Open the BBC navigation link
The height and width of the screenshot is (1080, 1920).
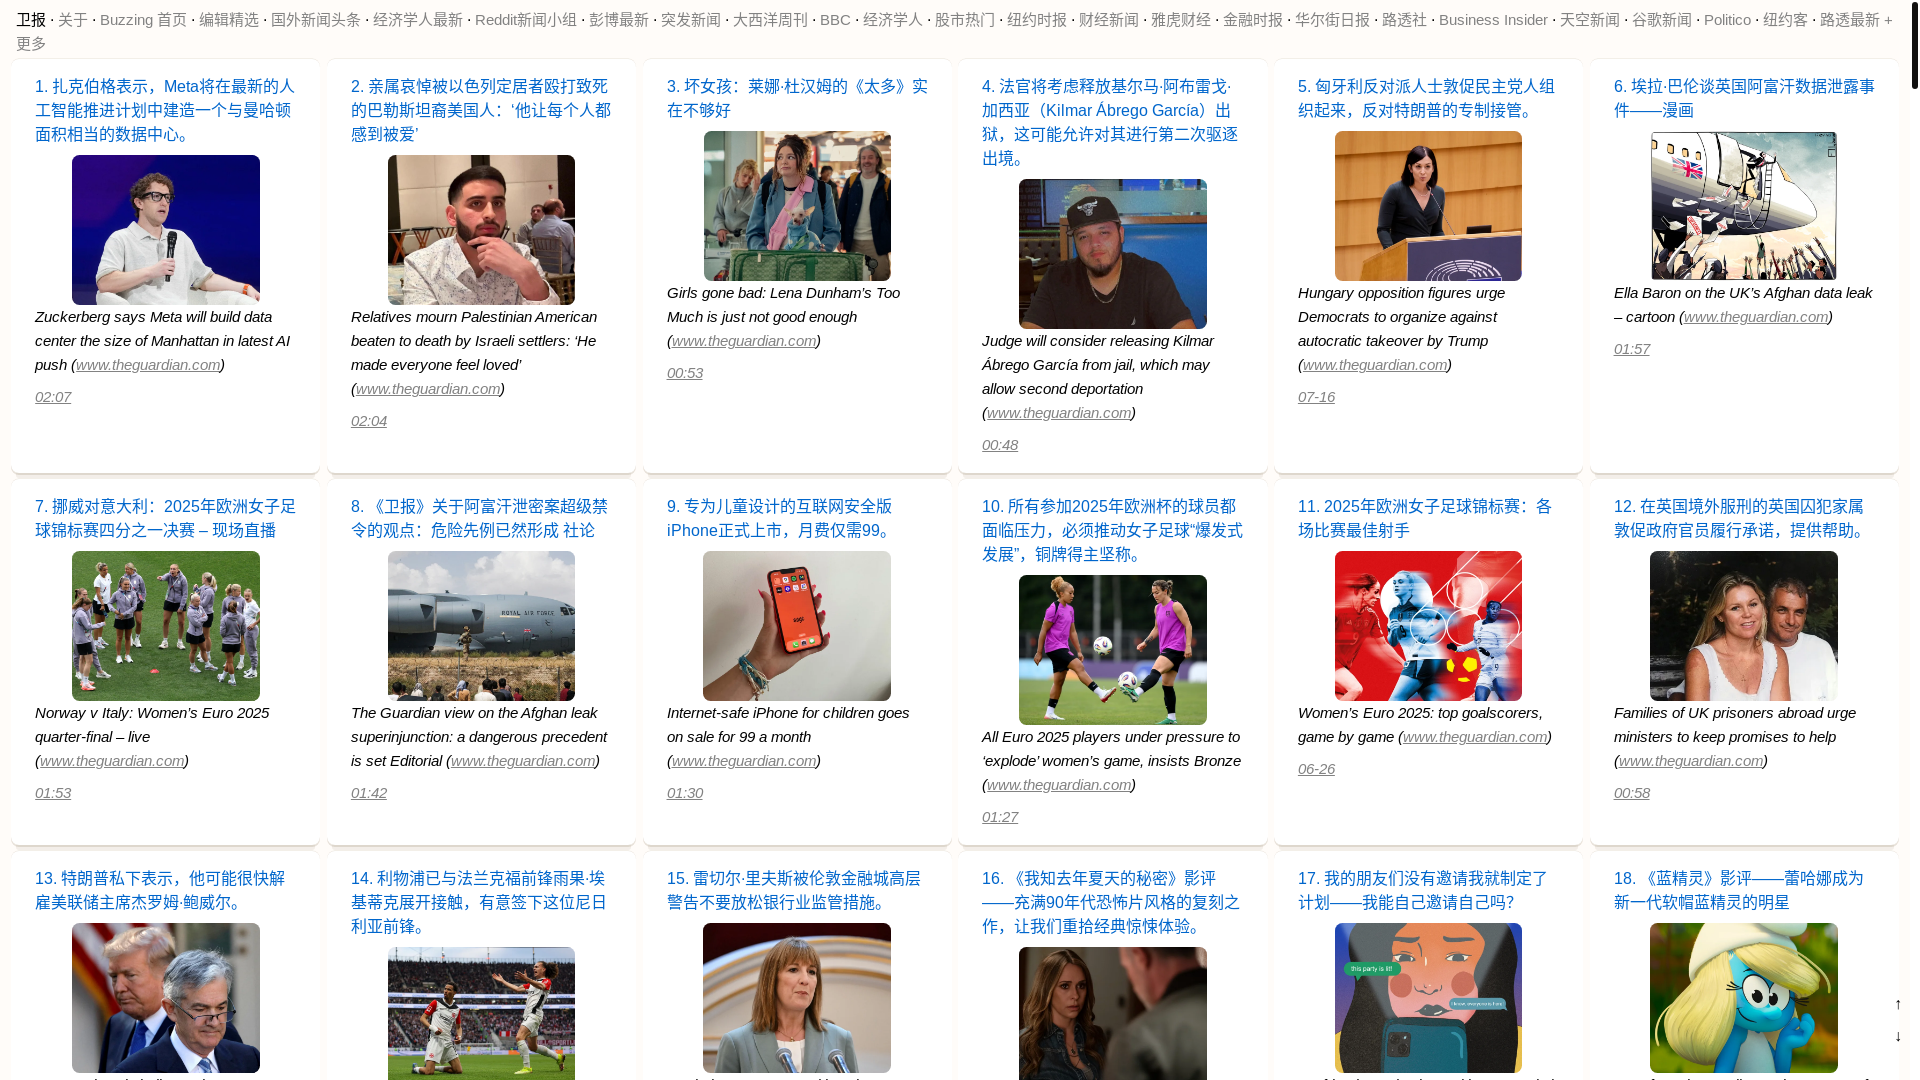(x=835, y=20)
